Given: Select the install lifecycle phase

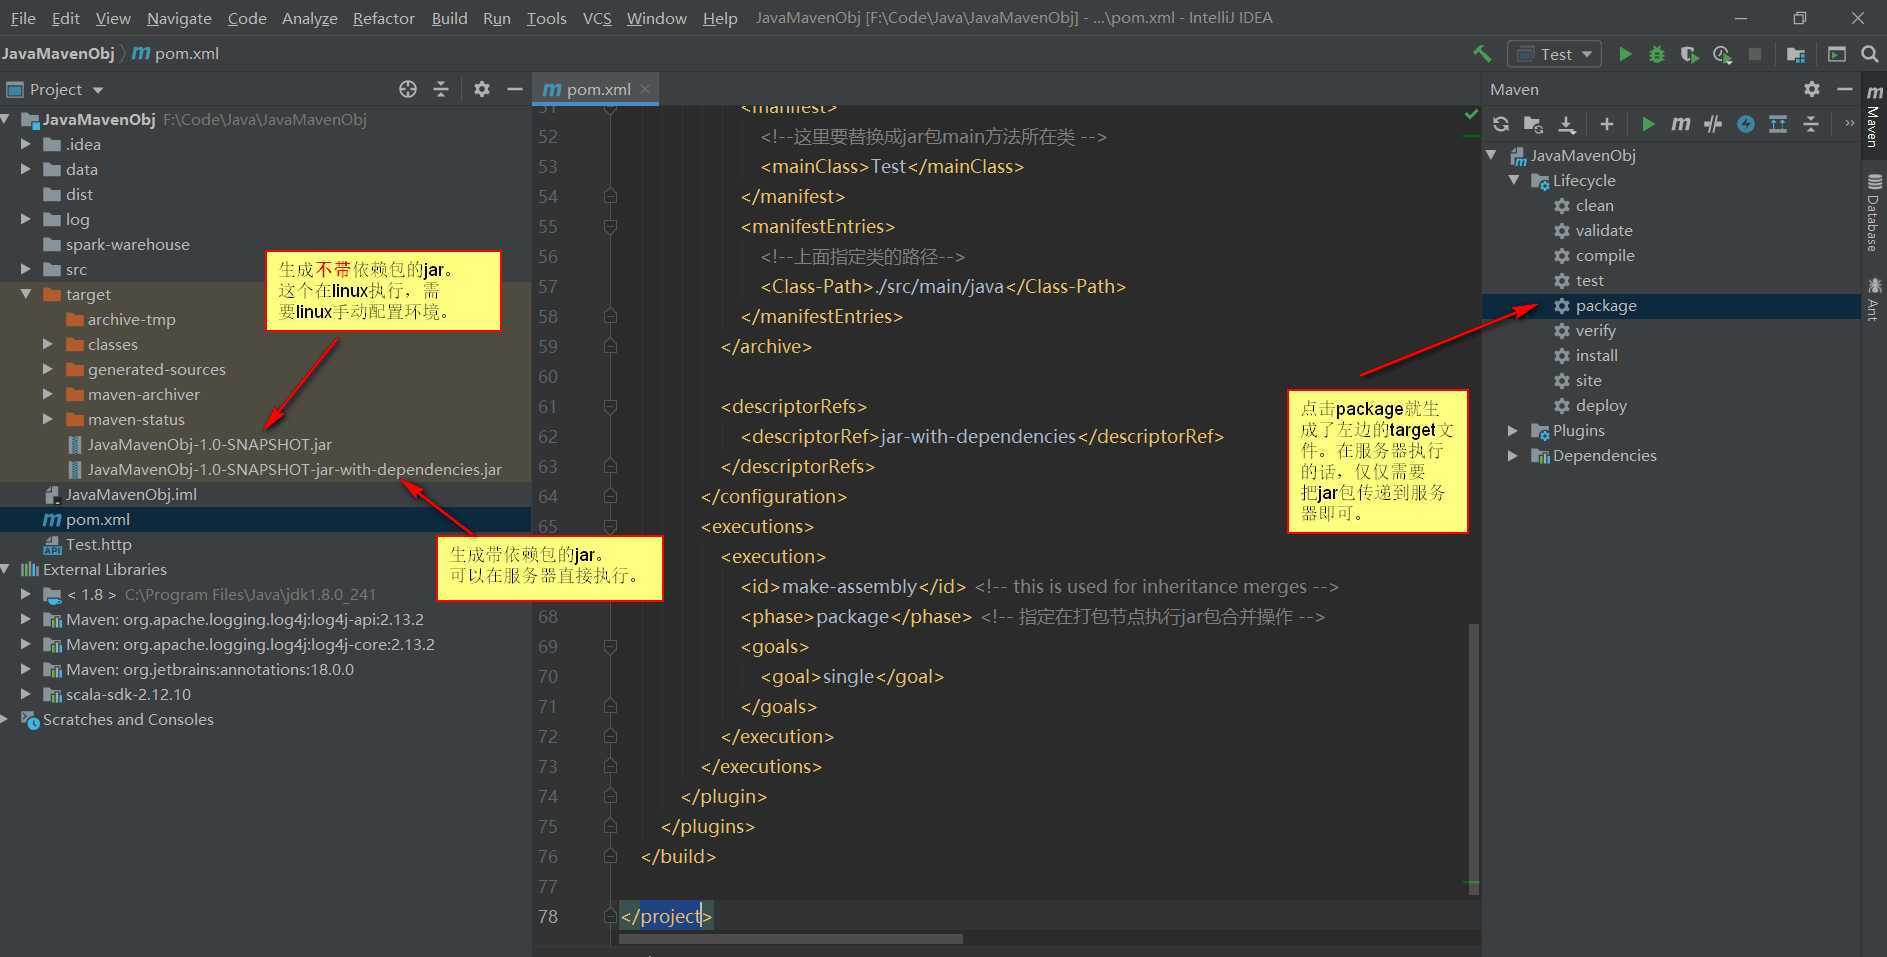Looking at the screenshot, I should click(x=1596, y=355).
